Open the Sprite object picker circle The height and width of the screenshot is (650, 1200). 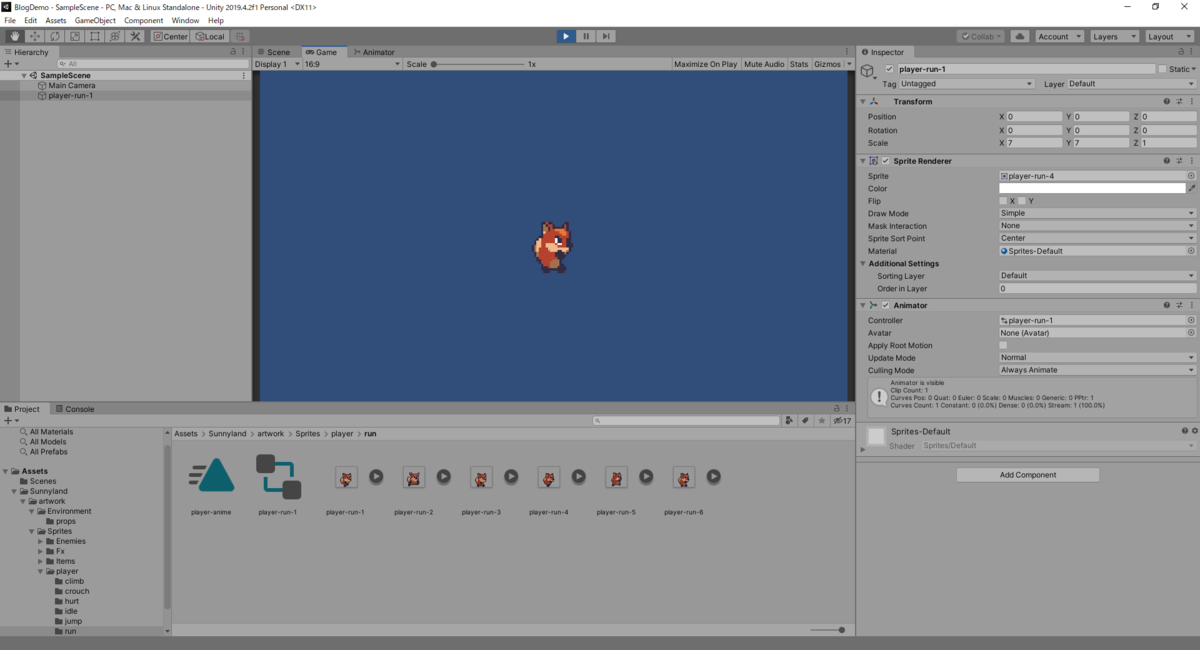[x=1191, y=176]
